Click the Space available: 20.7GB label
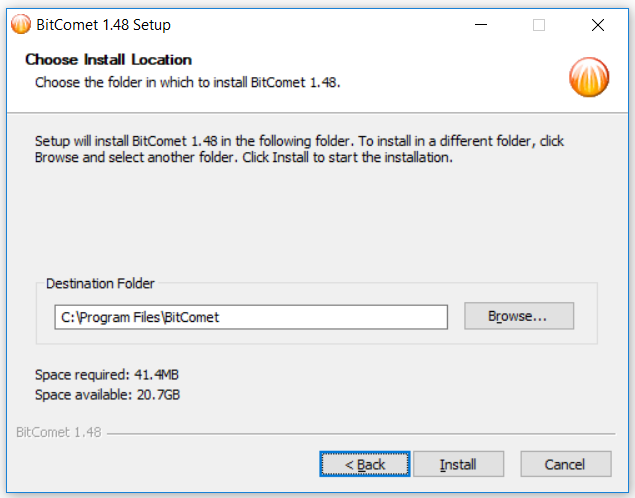 click(x=107, y=394)
